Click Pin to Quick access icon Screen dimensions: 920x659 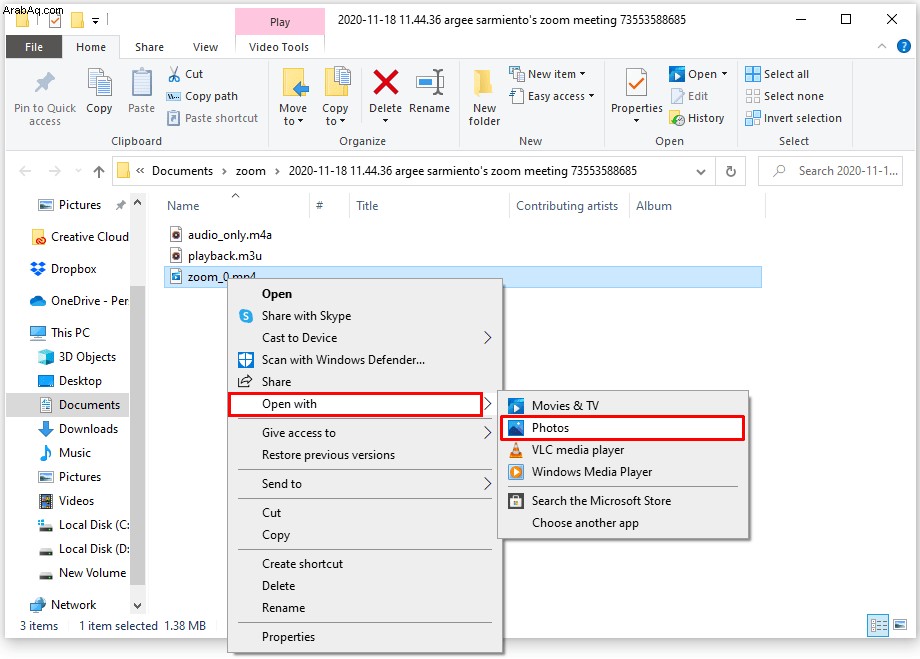click(45, 83)
